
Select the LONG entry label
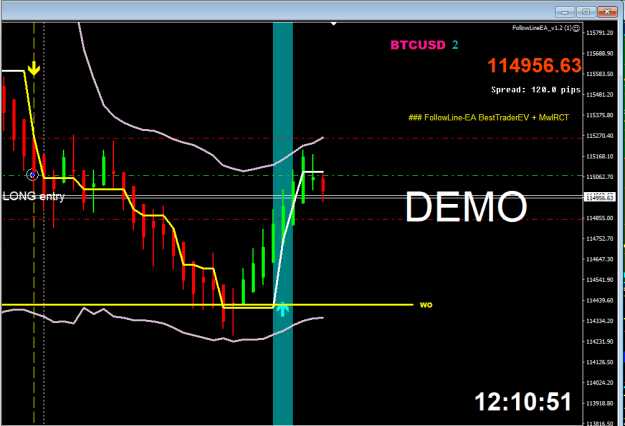point(33,196)
